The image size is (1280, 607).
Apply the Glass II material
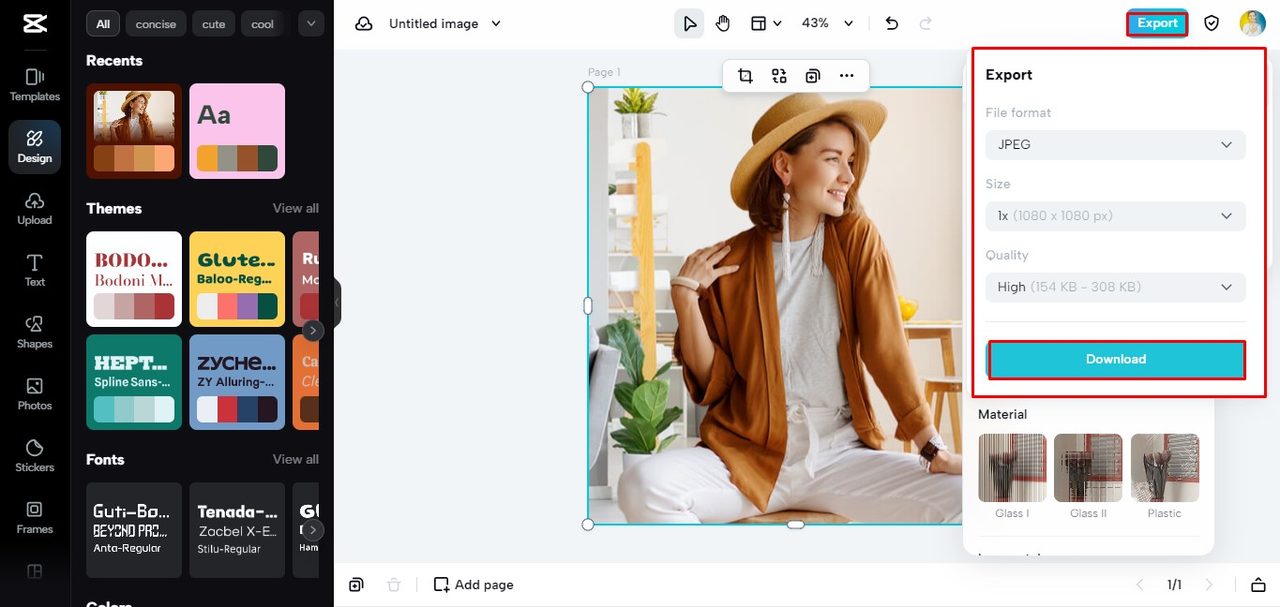click(x=1088, y=468)
